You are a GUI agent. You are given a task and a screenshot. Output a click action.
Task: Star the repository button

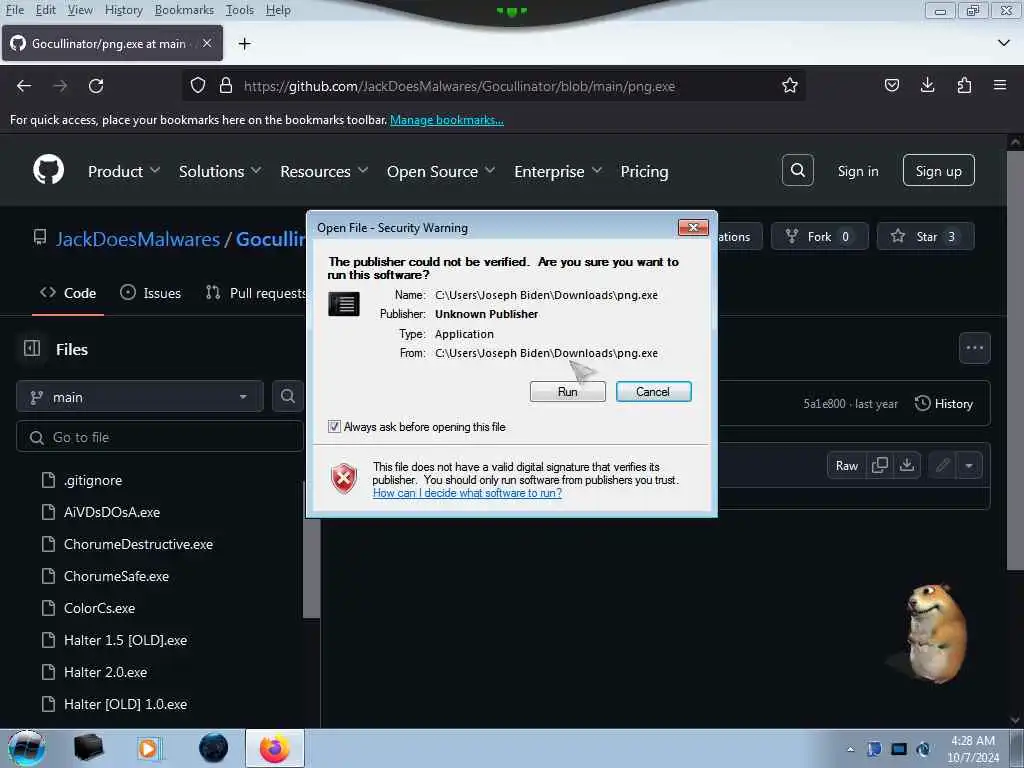[x=925, y=236]
